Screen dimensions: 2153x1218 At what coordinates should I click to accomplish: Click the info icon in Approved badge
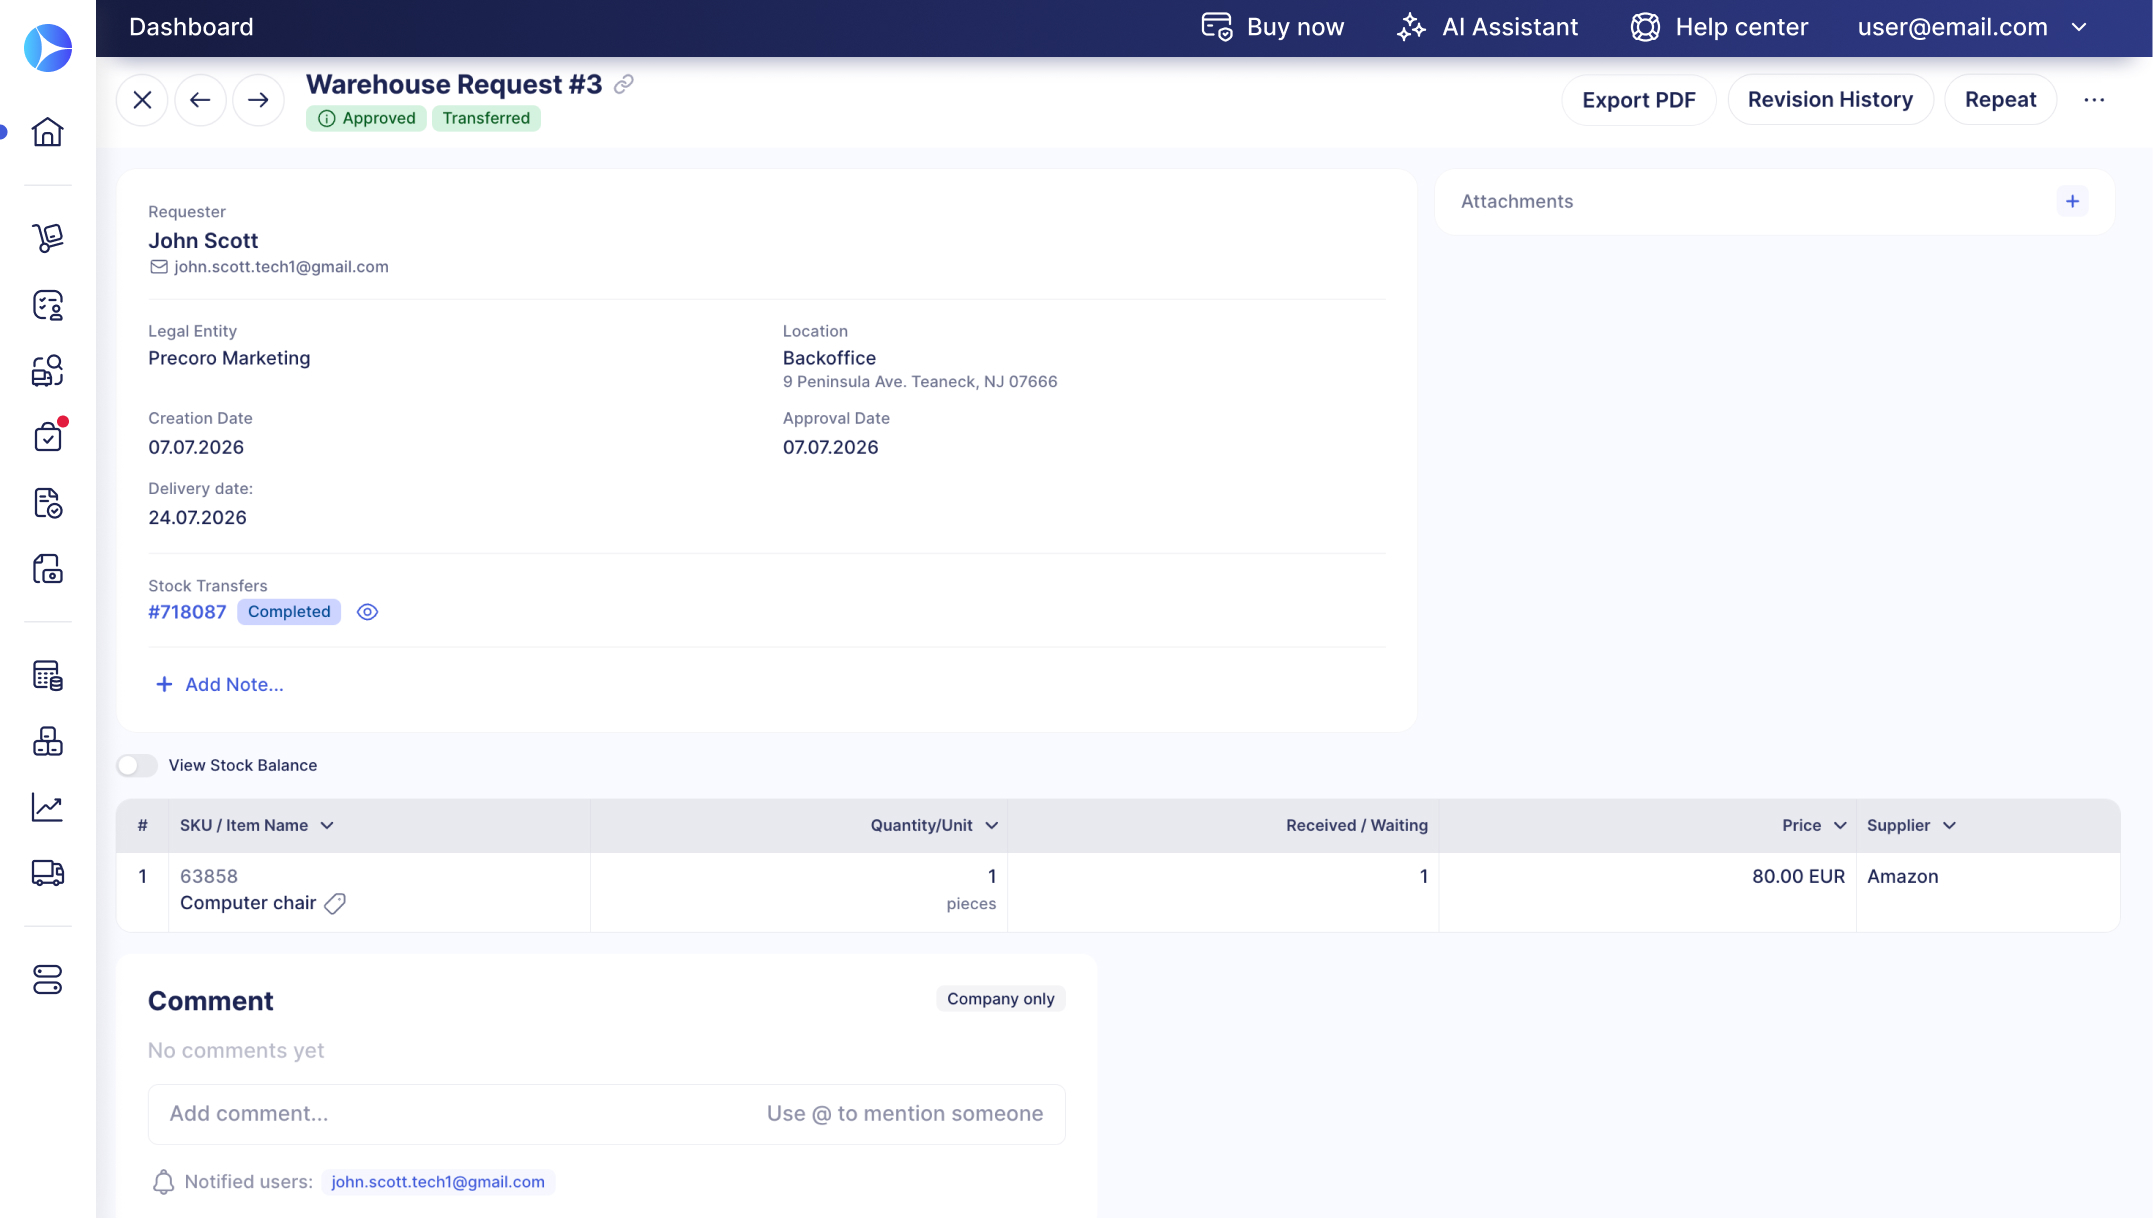[x=326, y=118]
